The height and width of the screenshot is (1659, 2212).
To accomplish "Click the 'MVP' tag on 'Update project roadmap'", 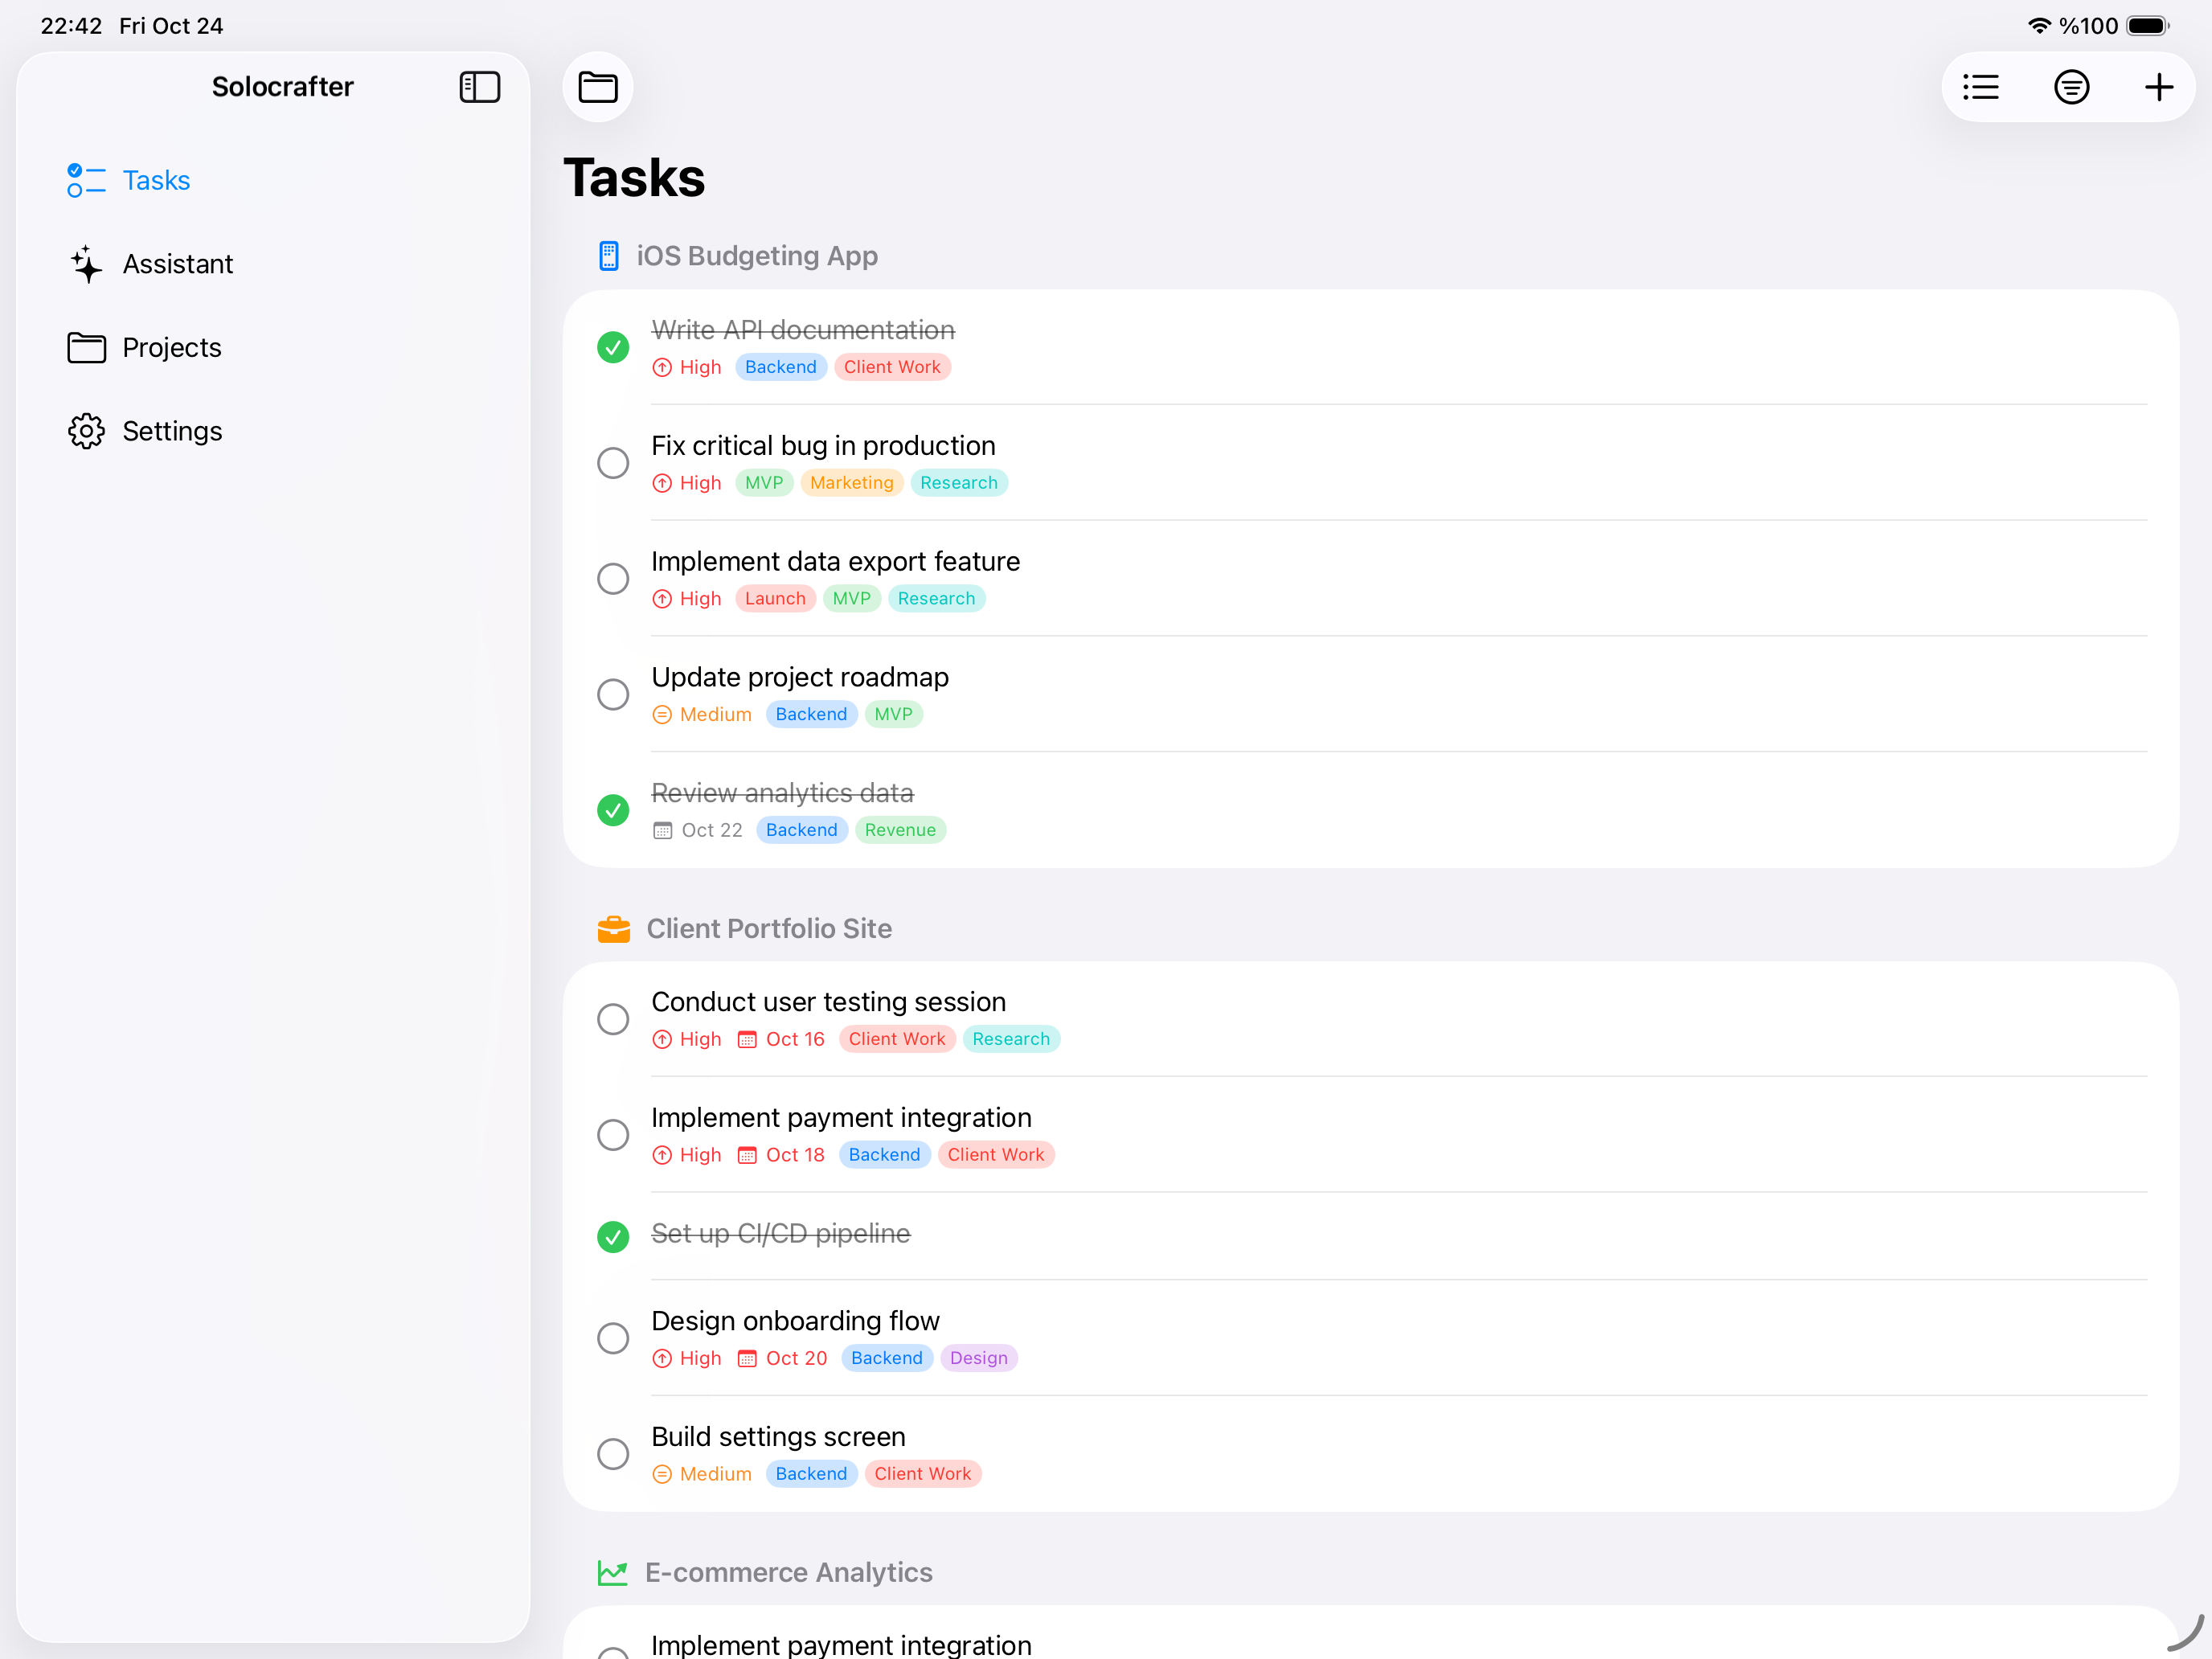I will tap(893, 714).
